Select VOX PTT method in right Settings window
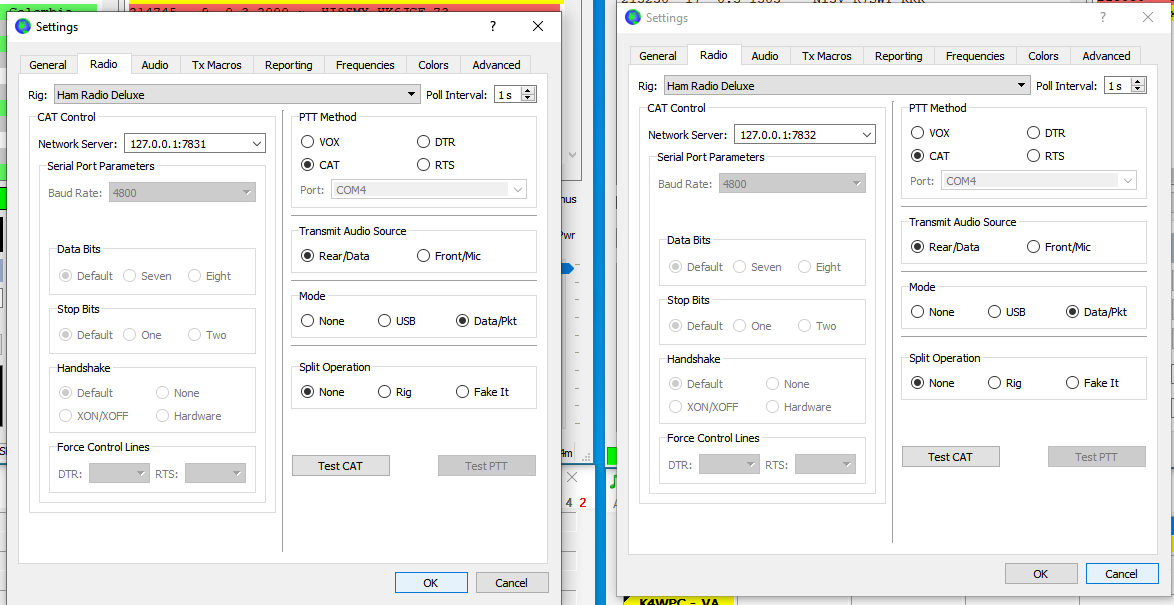This screenshot has height=605, width=1174. [931, 133]
